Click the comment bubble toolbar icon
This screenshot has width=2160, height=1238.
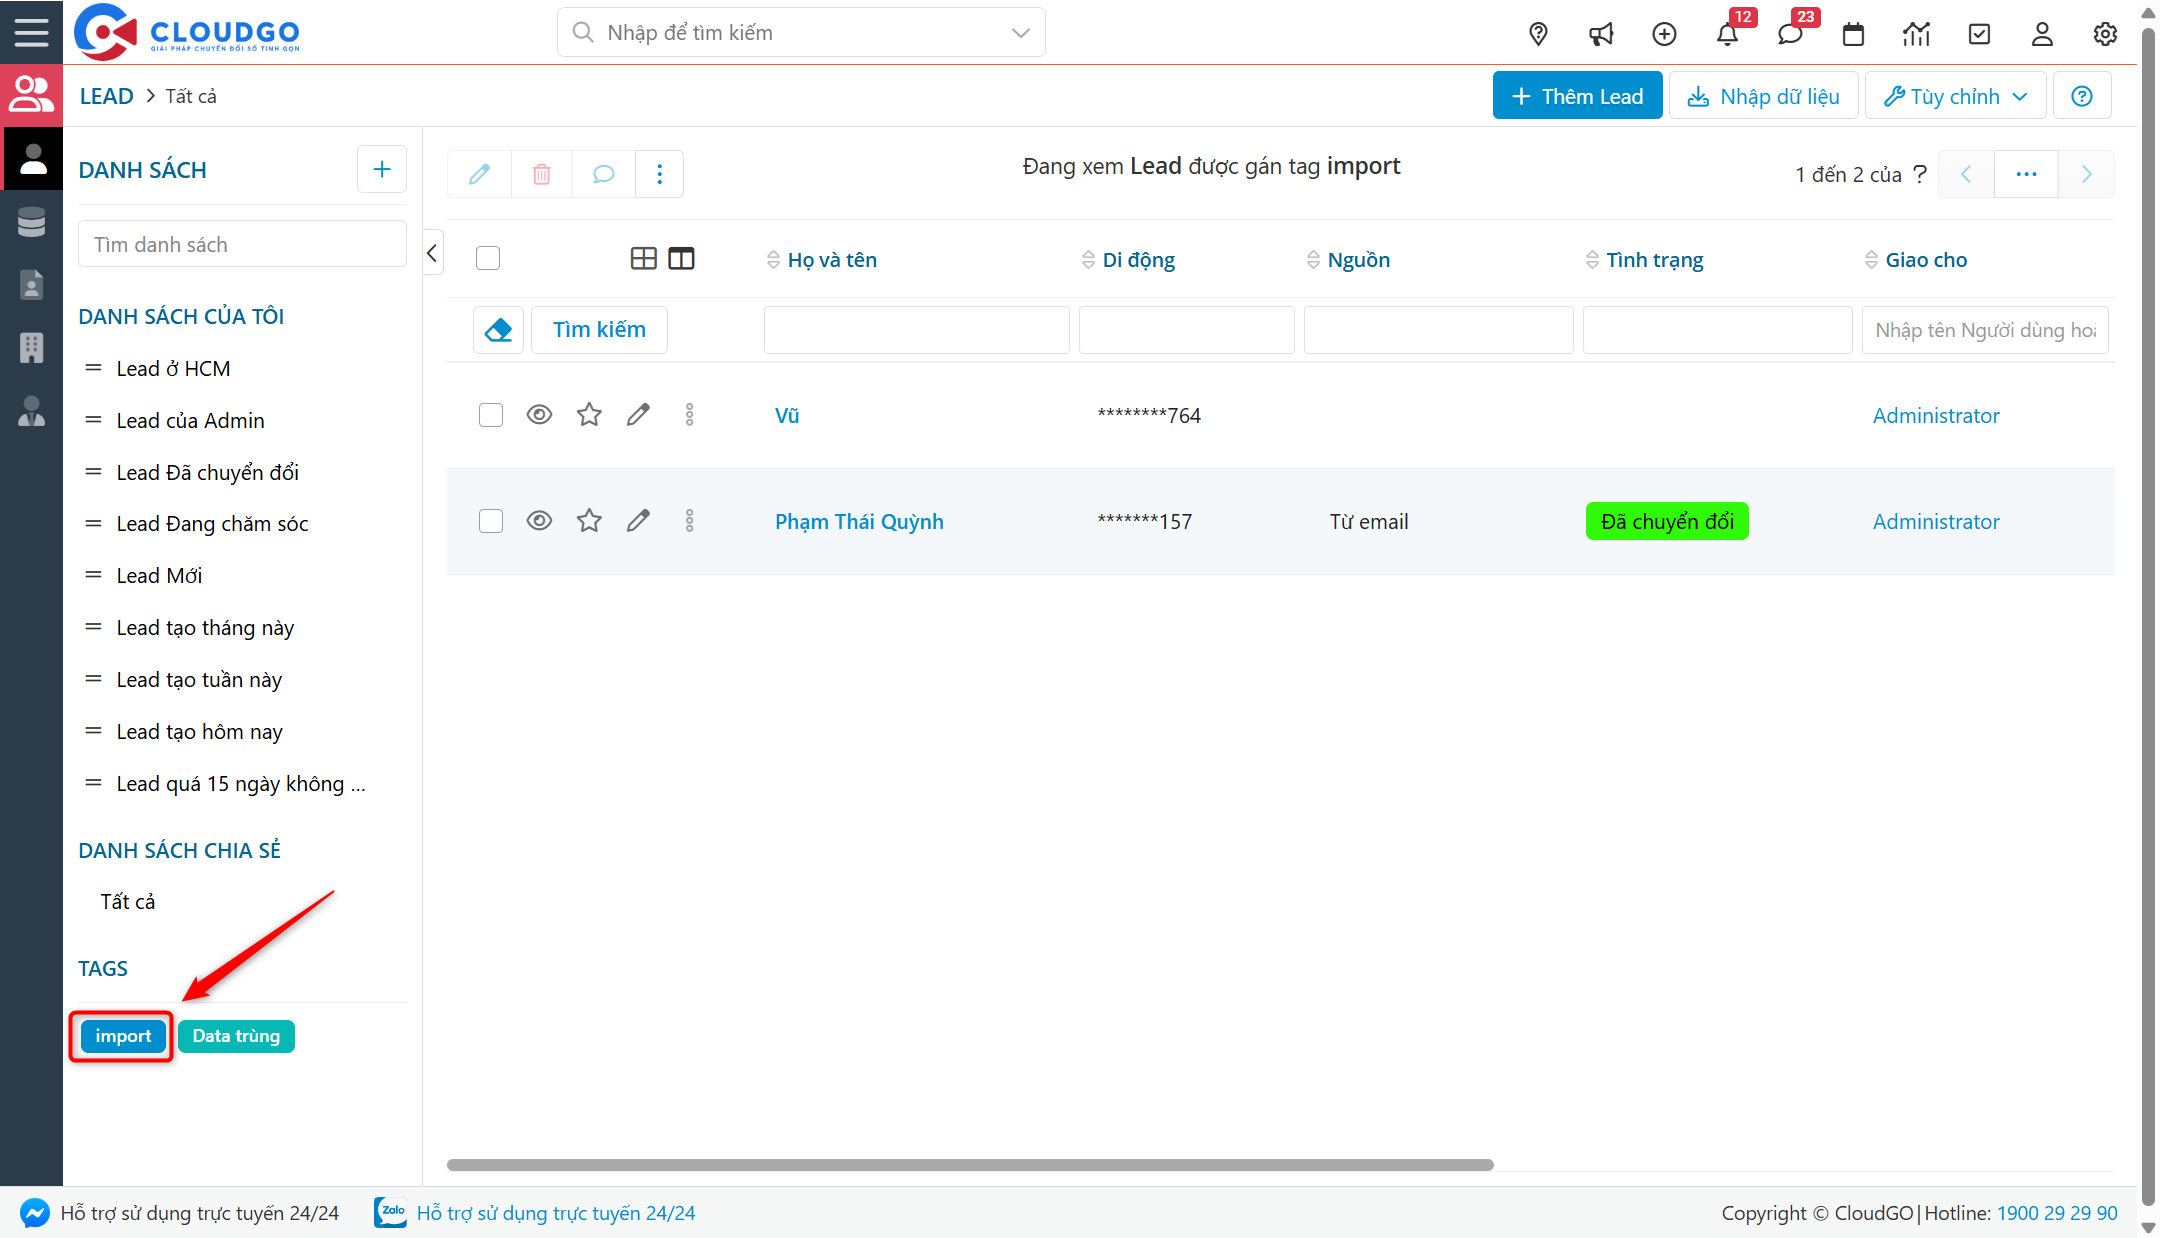pos(603,174)
